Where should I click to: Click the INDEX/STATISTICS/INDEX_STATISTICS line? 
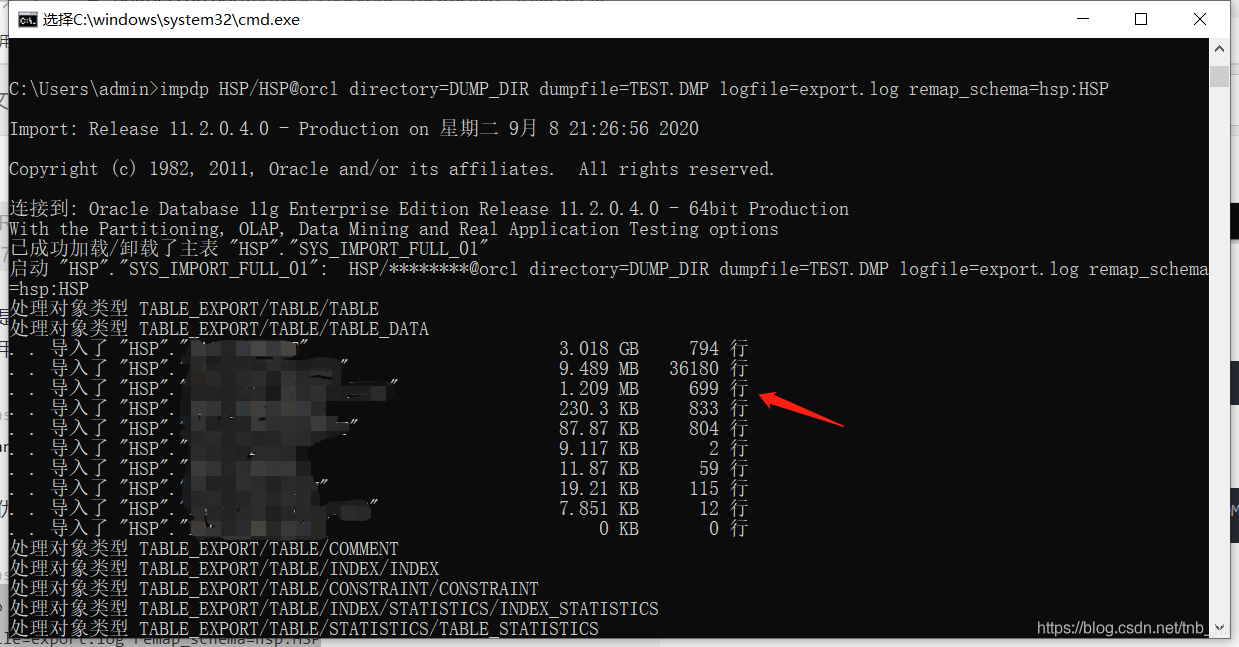coord(334,609)
